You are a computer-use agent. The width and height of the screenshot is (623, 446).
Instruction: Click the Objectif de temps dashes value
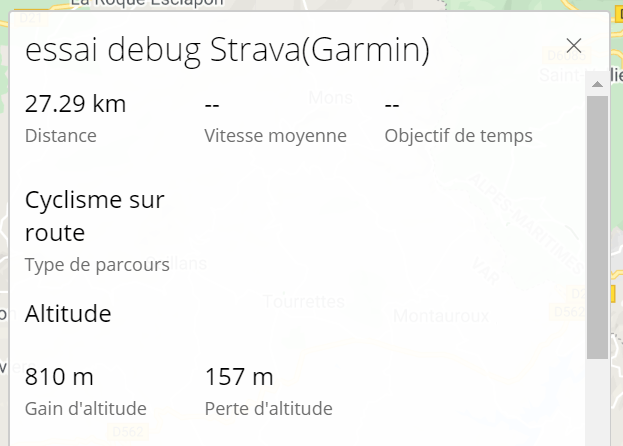point(392,104)
